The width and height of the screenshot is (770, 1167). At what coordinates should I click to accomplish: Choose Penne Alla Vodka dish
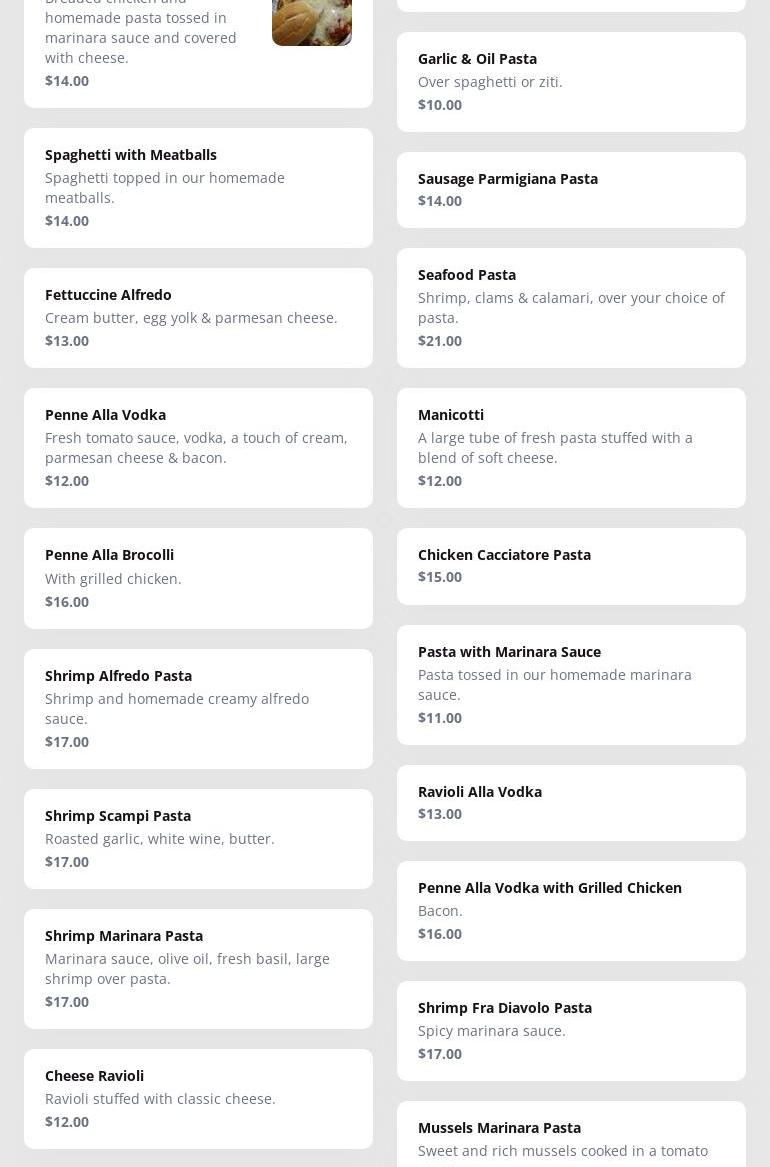coord(198,447)
